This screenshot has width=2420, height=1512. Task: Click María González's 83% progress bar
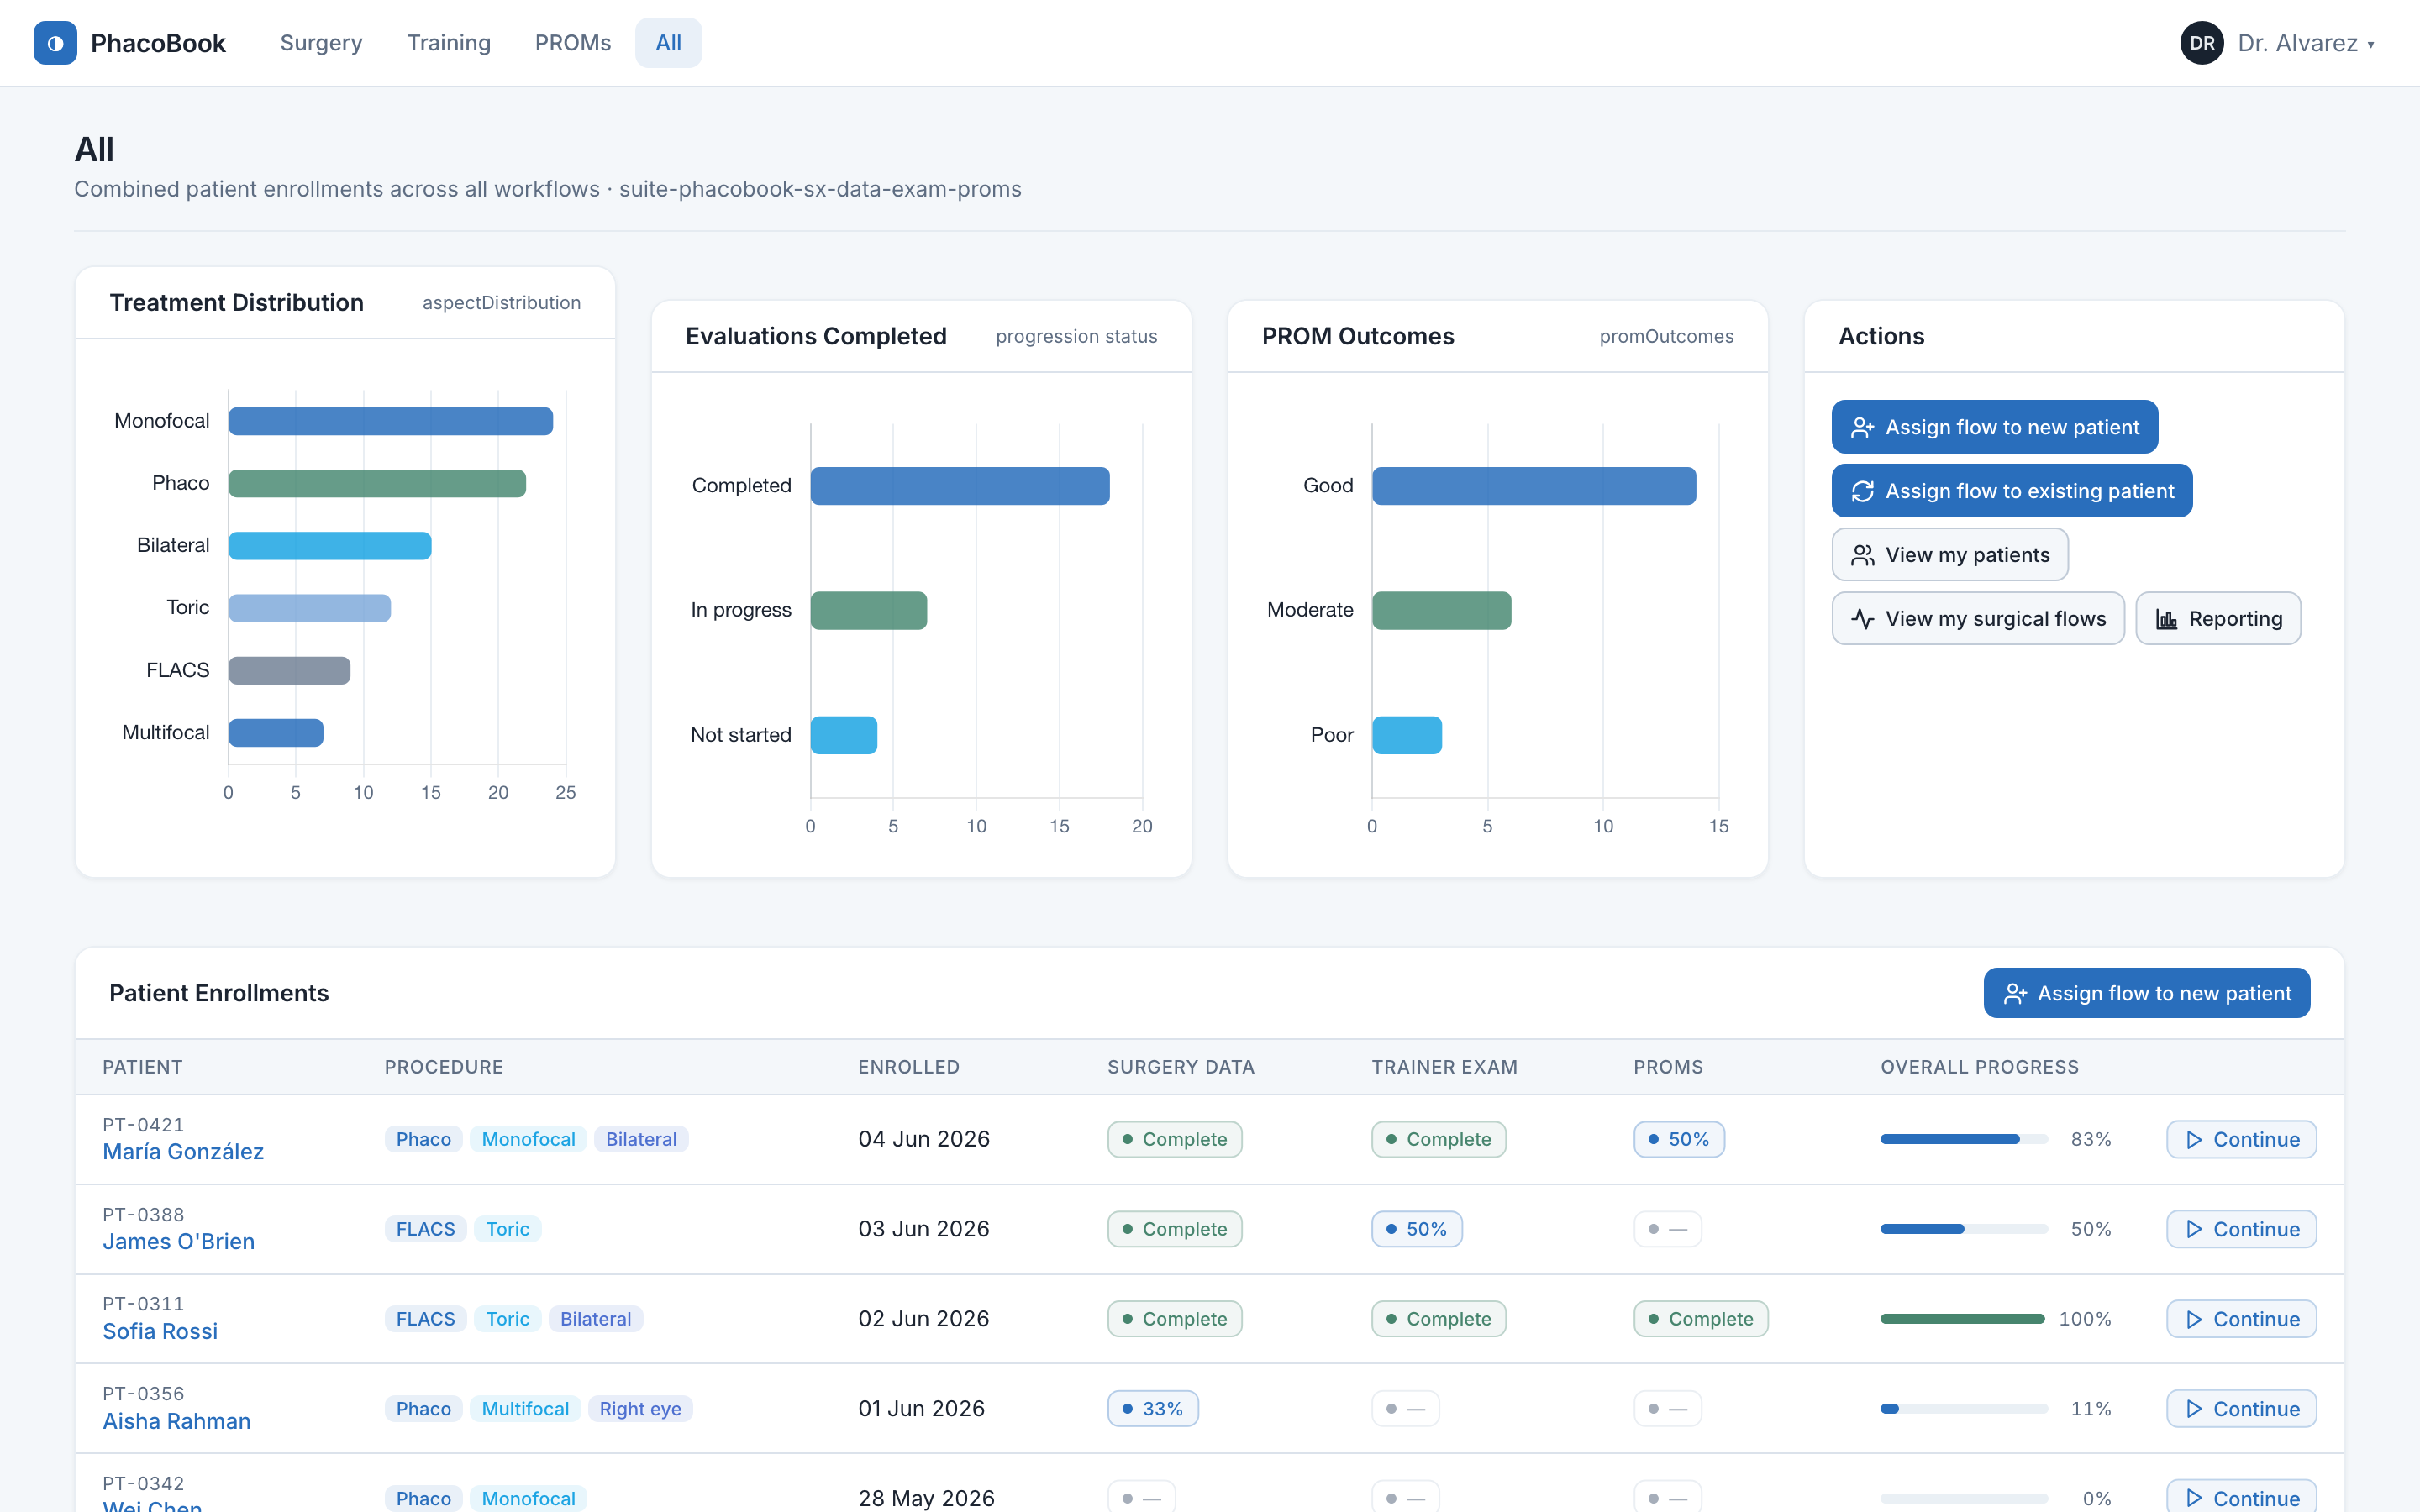pos(1964,1139)
